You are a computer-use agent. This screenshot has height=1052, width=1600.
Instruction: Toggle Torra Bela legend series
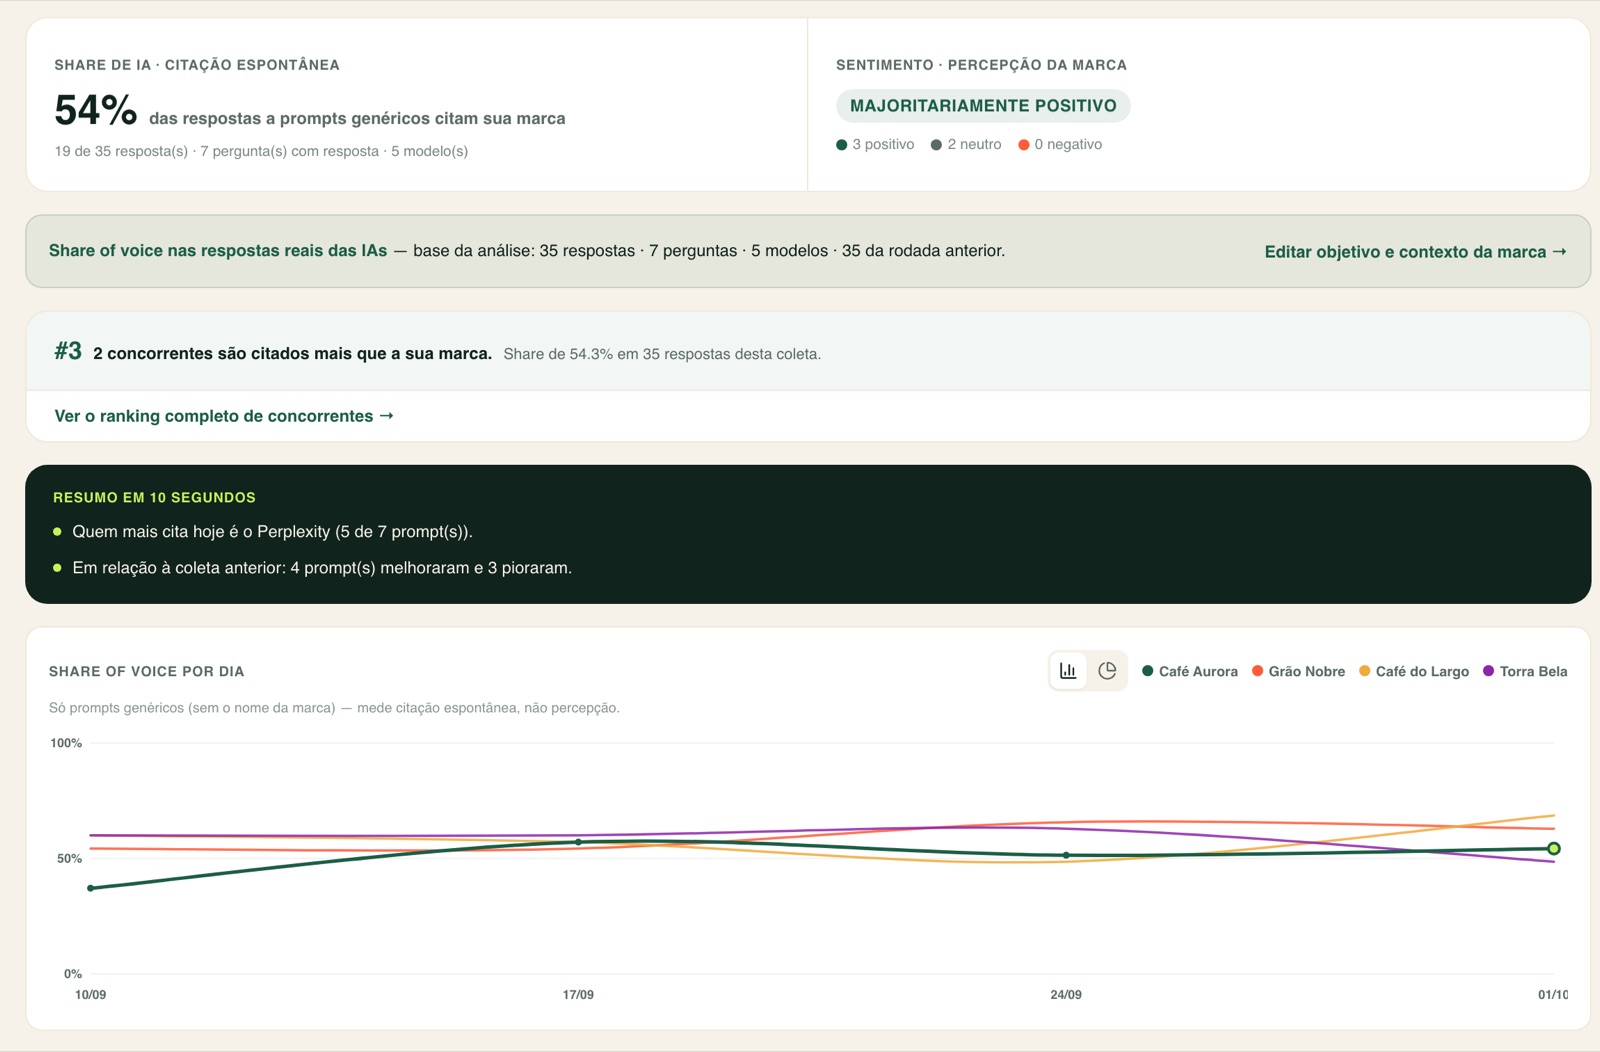1525,672
